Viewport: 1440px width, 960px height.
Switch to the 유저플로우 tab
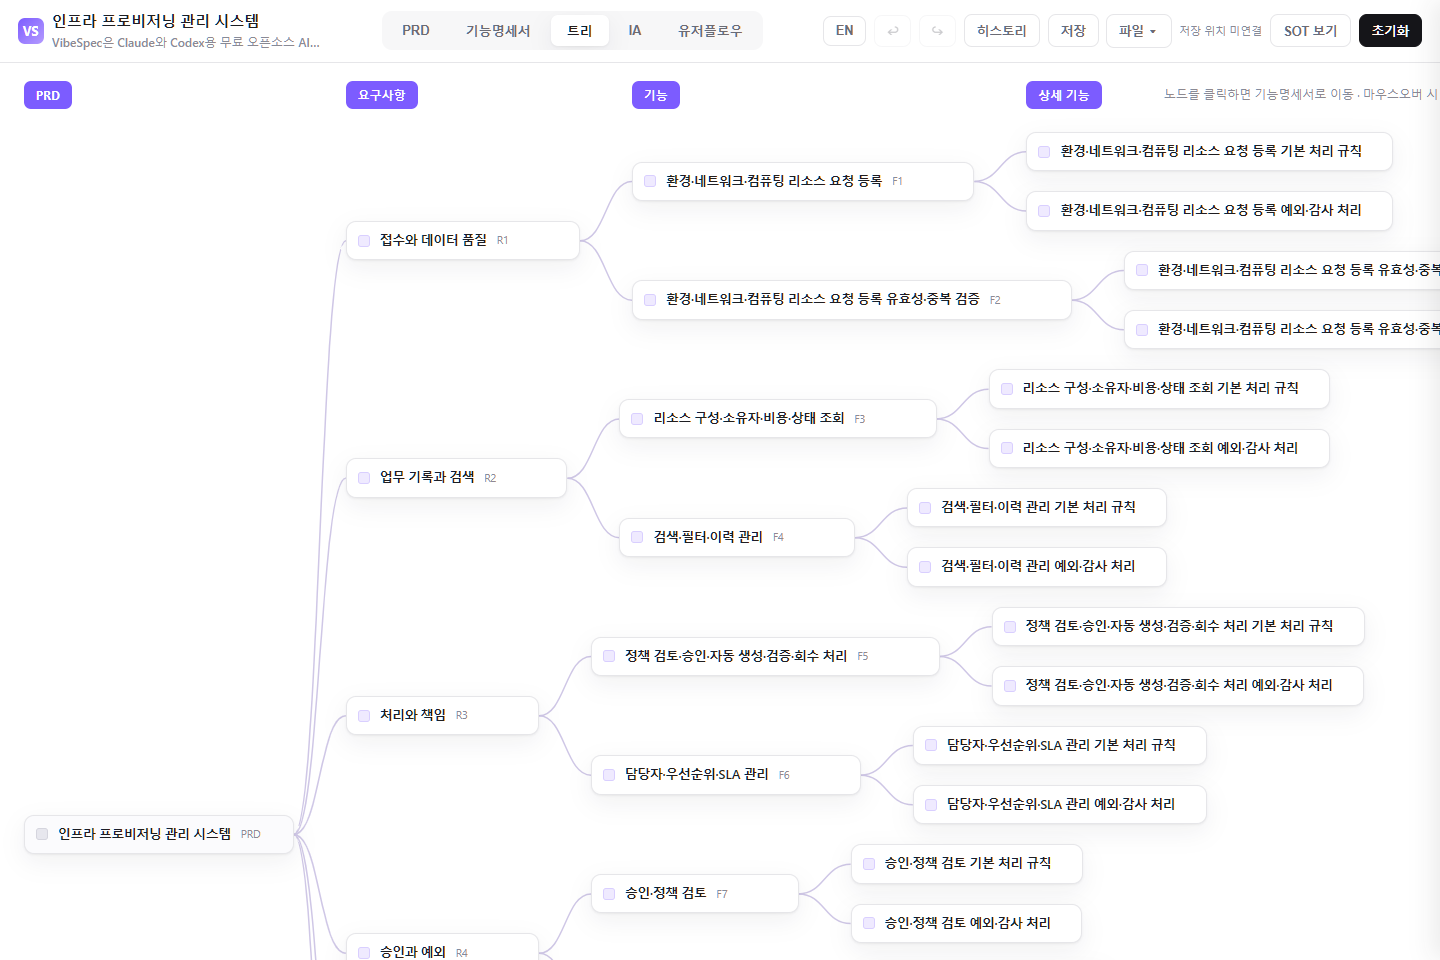coord(710,31)
